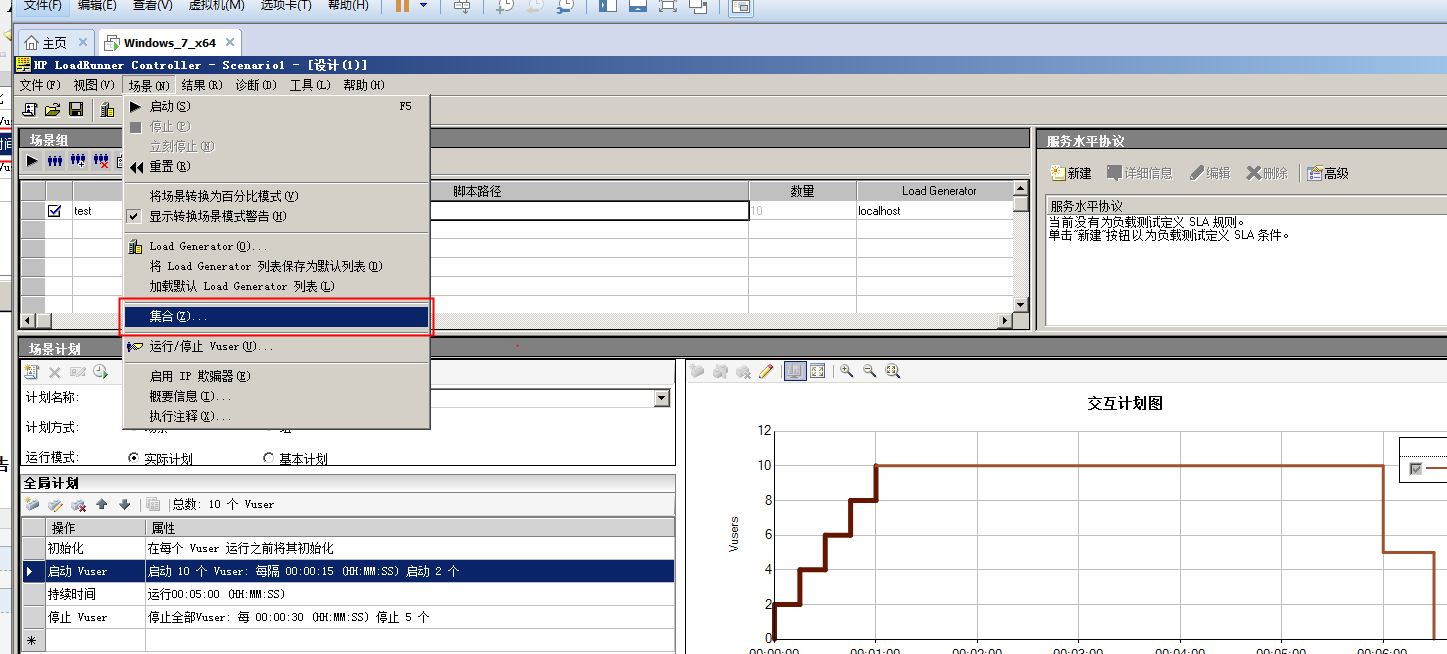The image size is (1447, 654).
Task: Uncheck the test group checkbox
Action: pos(55,211)
